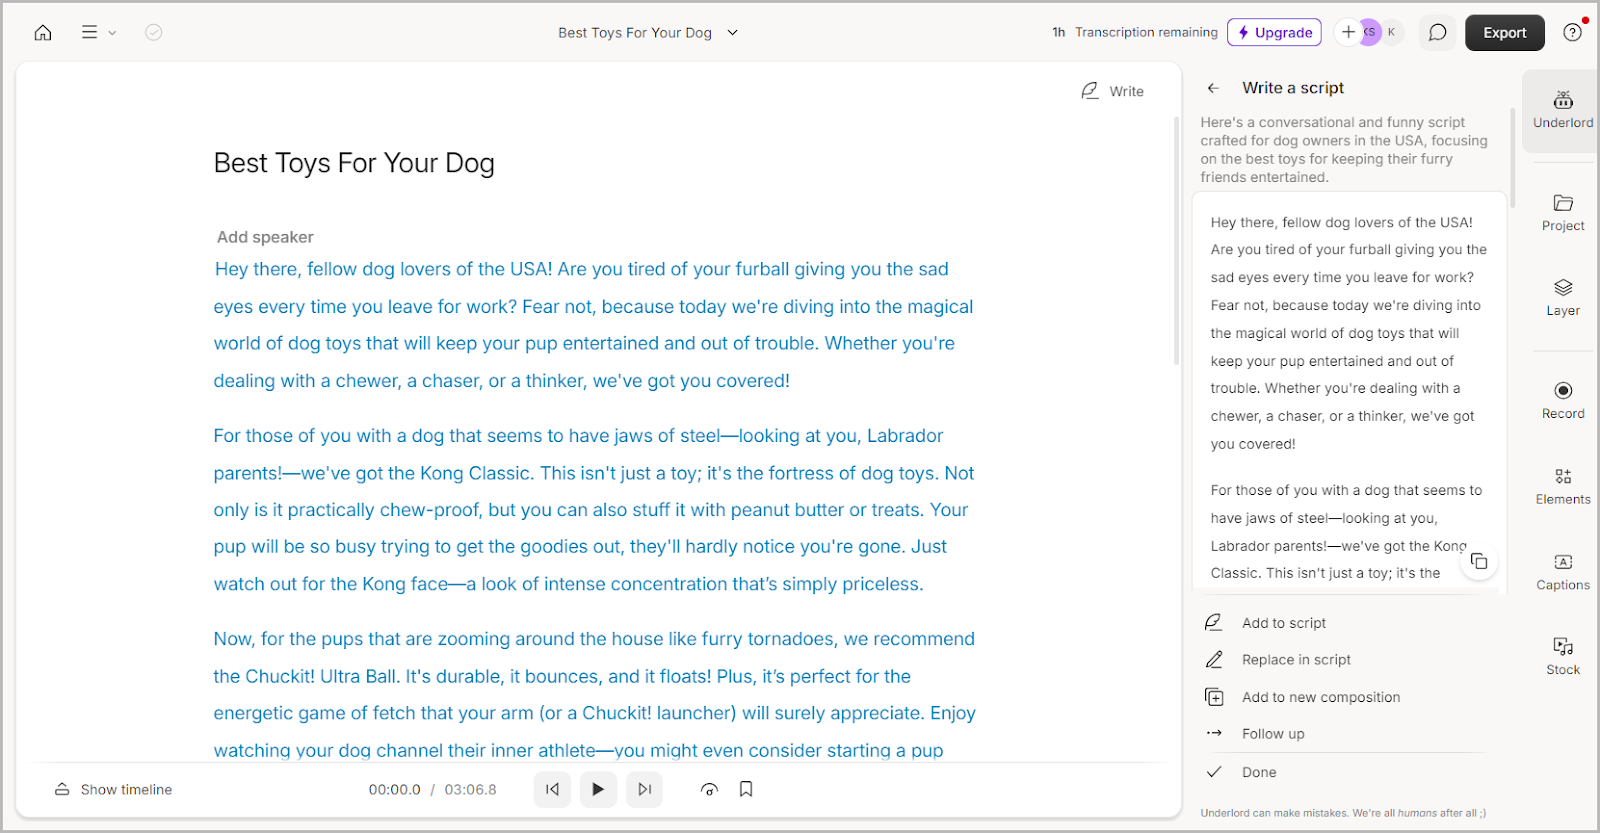Screen dimensions: 1600x833
Task: Open the playback speed icon
Action: [709, 789]
